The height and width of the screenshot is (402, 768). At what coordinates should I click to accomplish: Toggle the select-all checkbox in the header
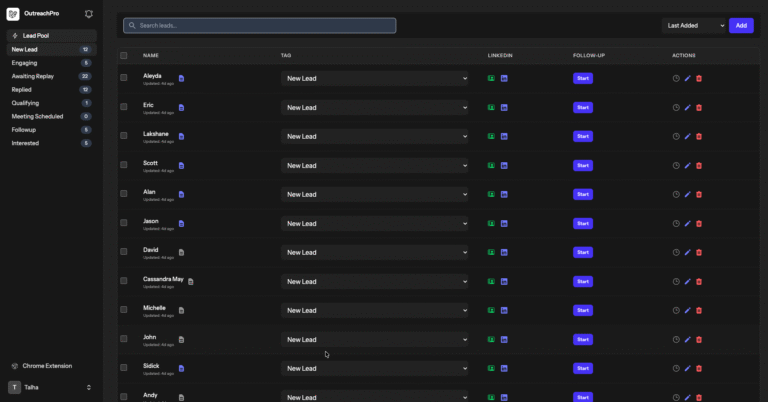123,56
